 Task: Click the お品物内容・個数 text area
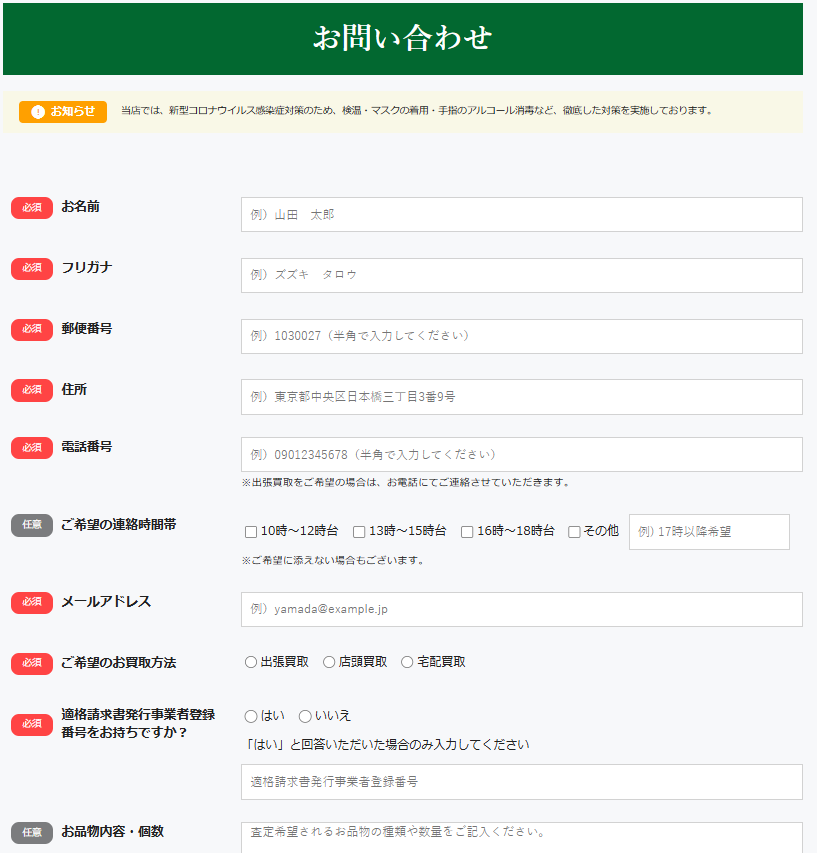pos(521,837)
